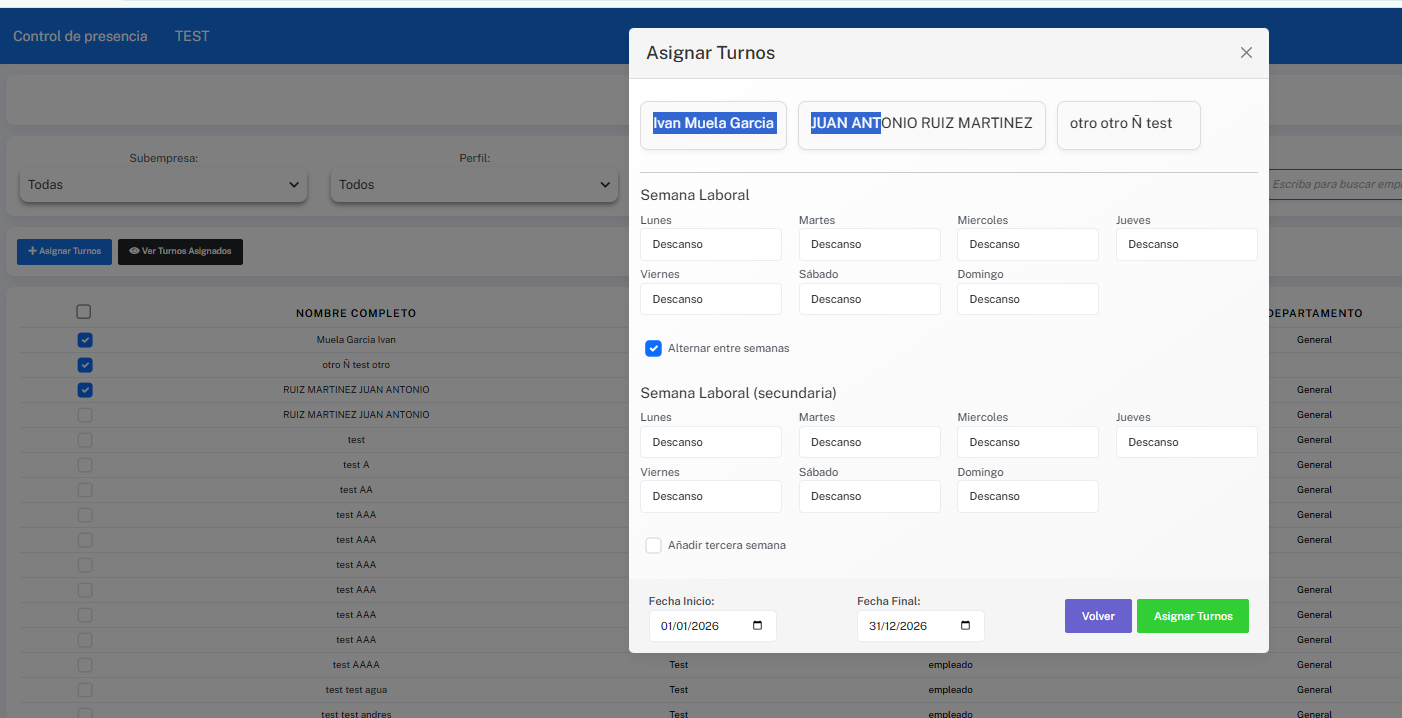The width and height of the screenshot is (1402, 718).
Task: Uncheck the Muela Garcia Ivan row checkbox
Action: pos(85,340)
